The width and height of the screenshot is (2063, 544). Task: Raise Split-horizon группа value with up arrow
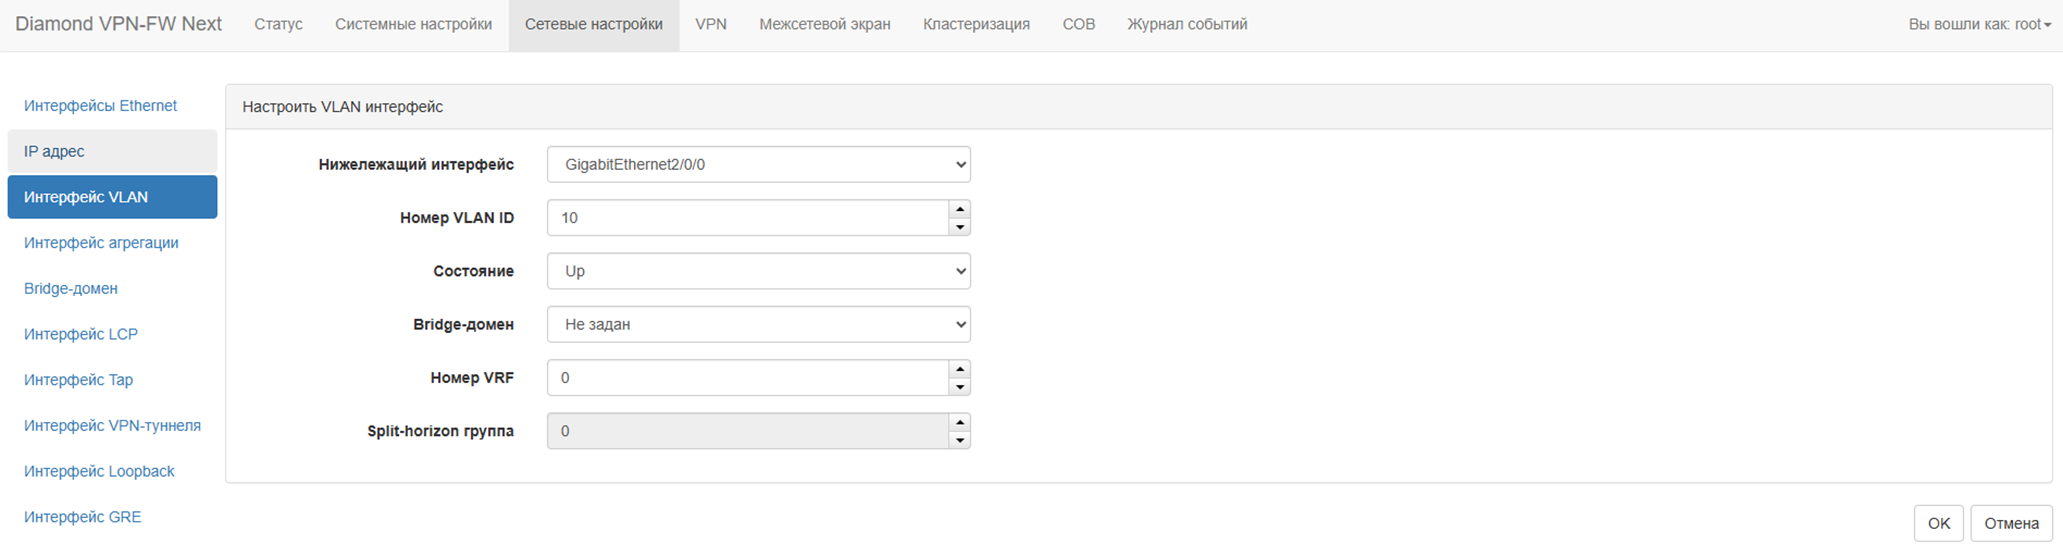(x=959, y=422)
